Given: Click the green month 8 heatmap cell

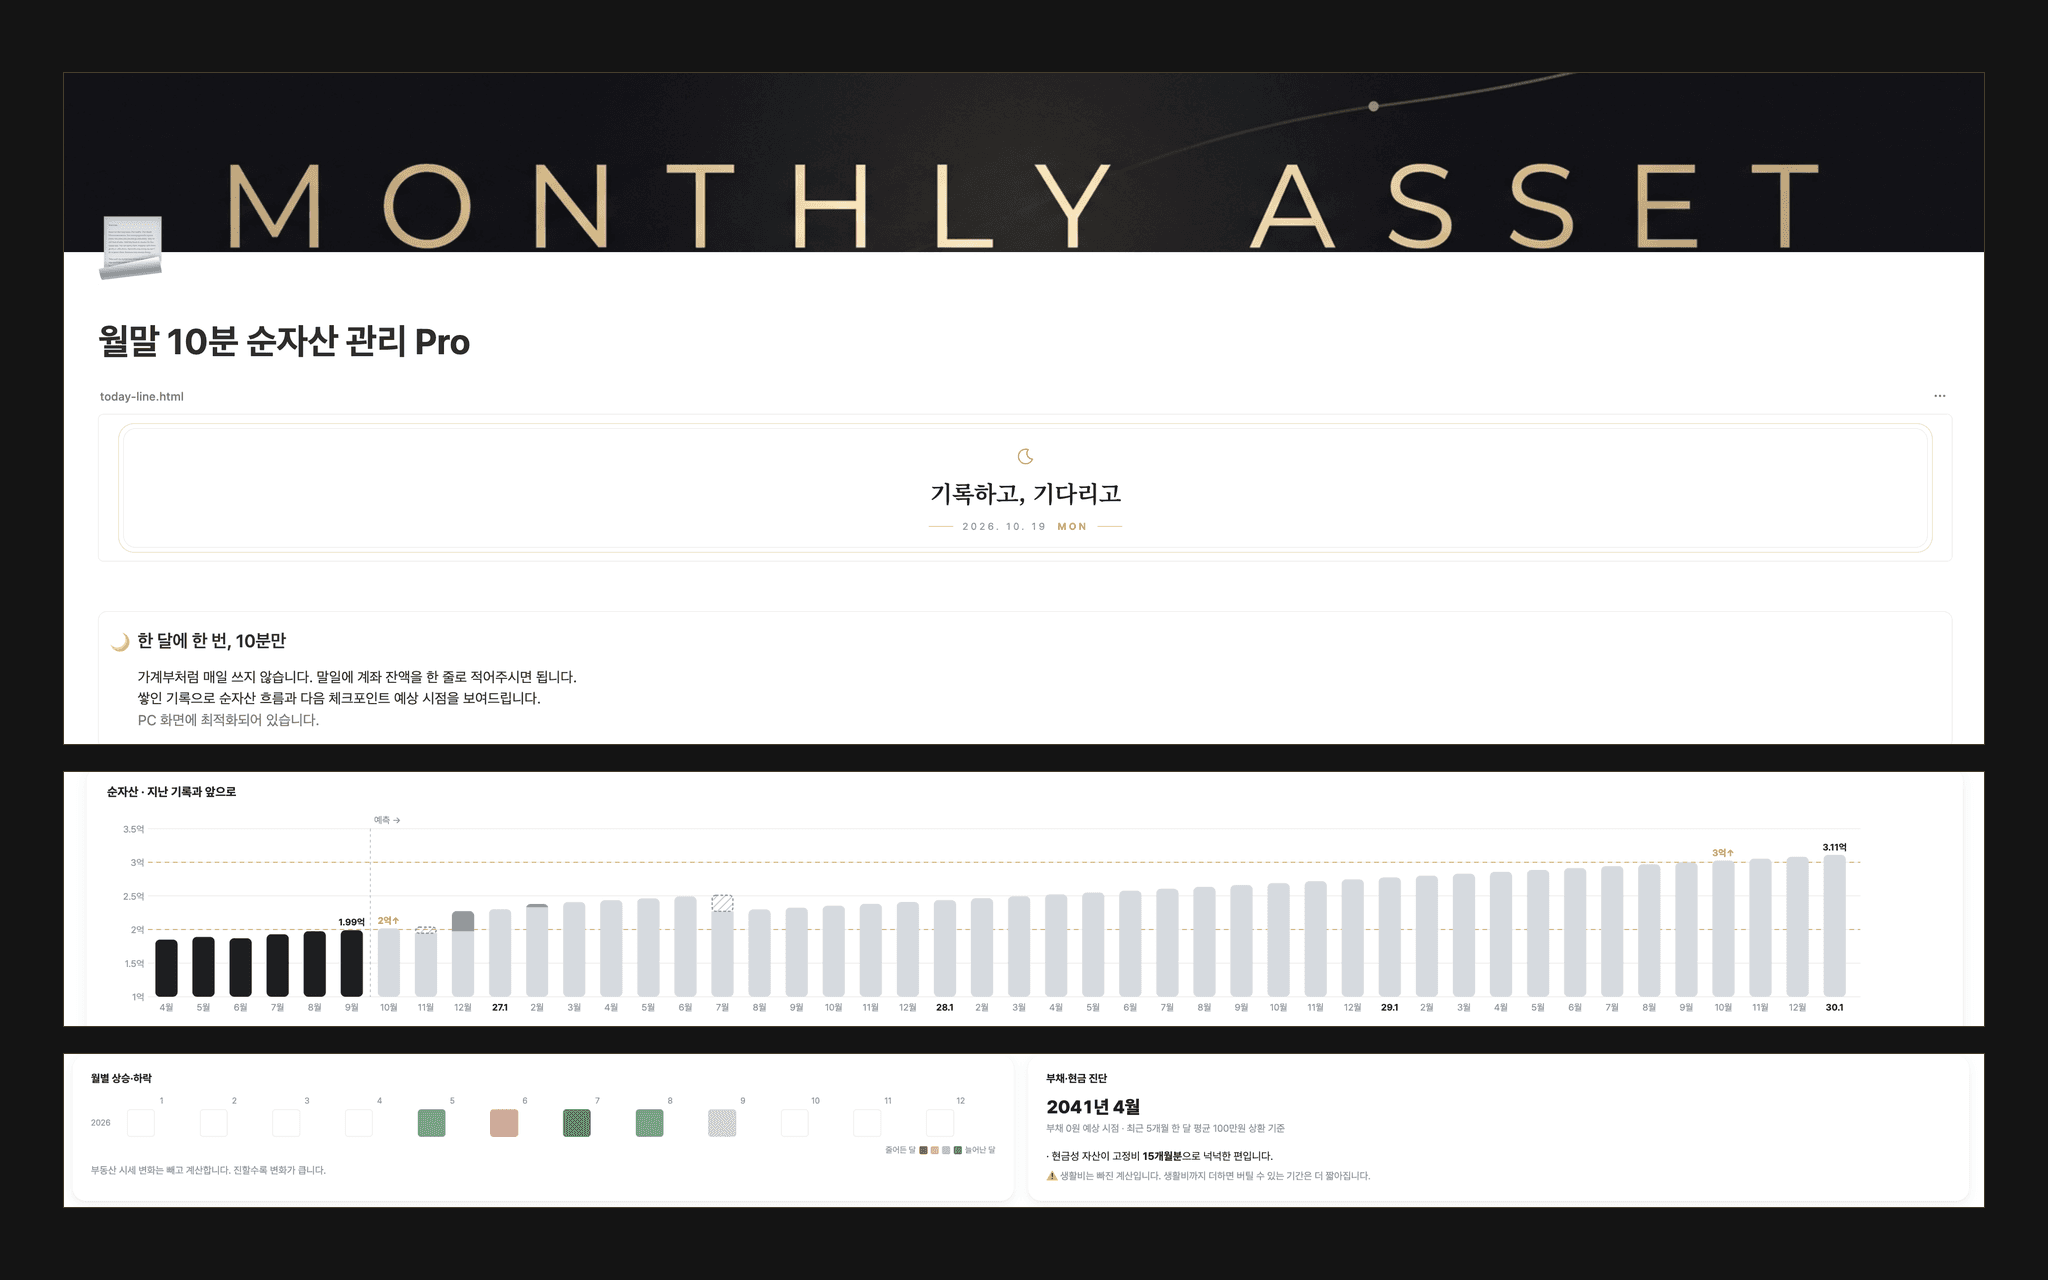Looking at the screenshot, I should 649,1123.
